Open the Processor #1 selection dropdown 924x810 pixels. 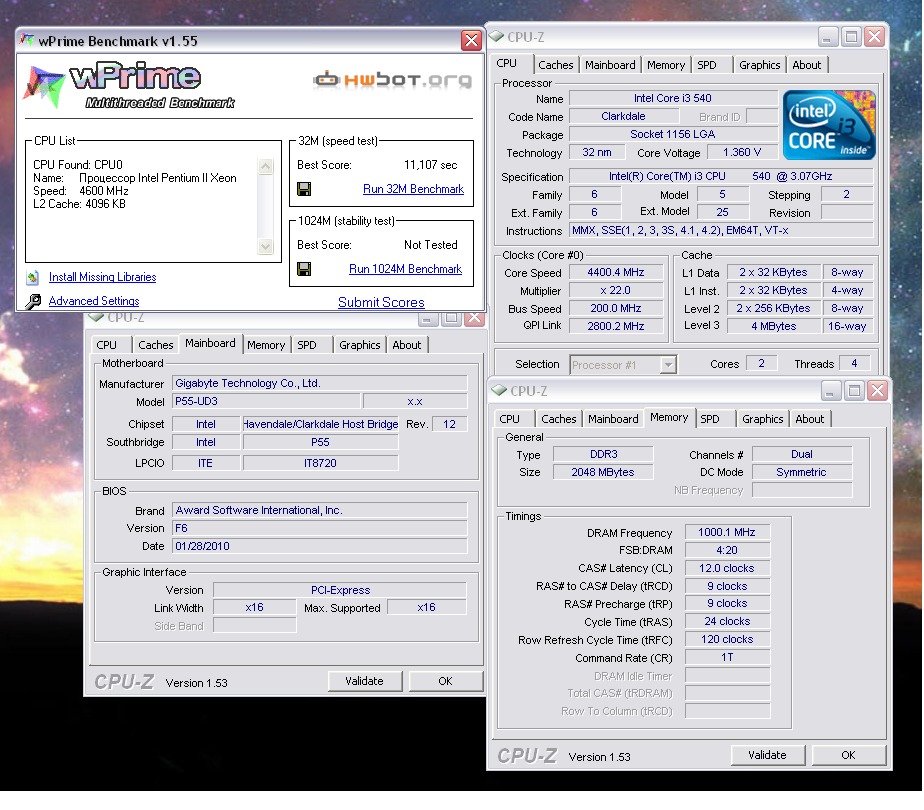pos(667,365)
